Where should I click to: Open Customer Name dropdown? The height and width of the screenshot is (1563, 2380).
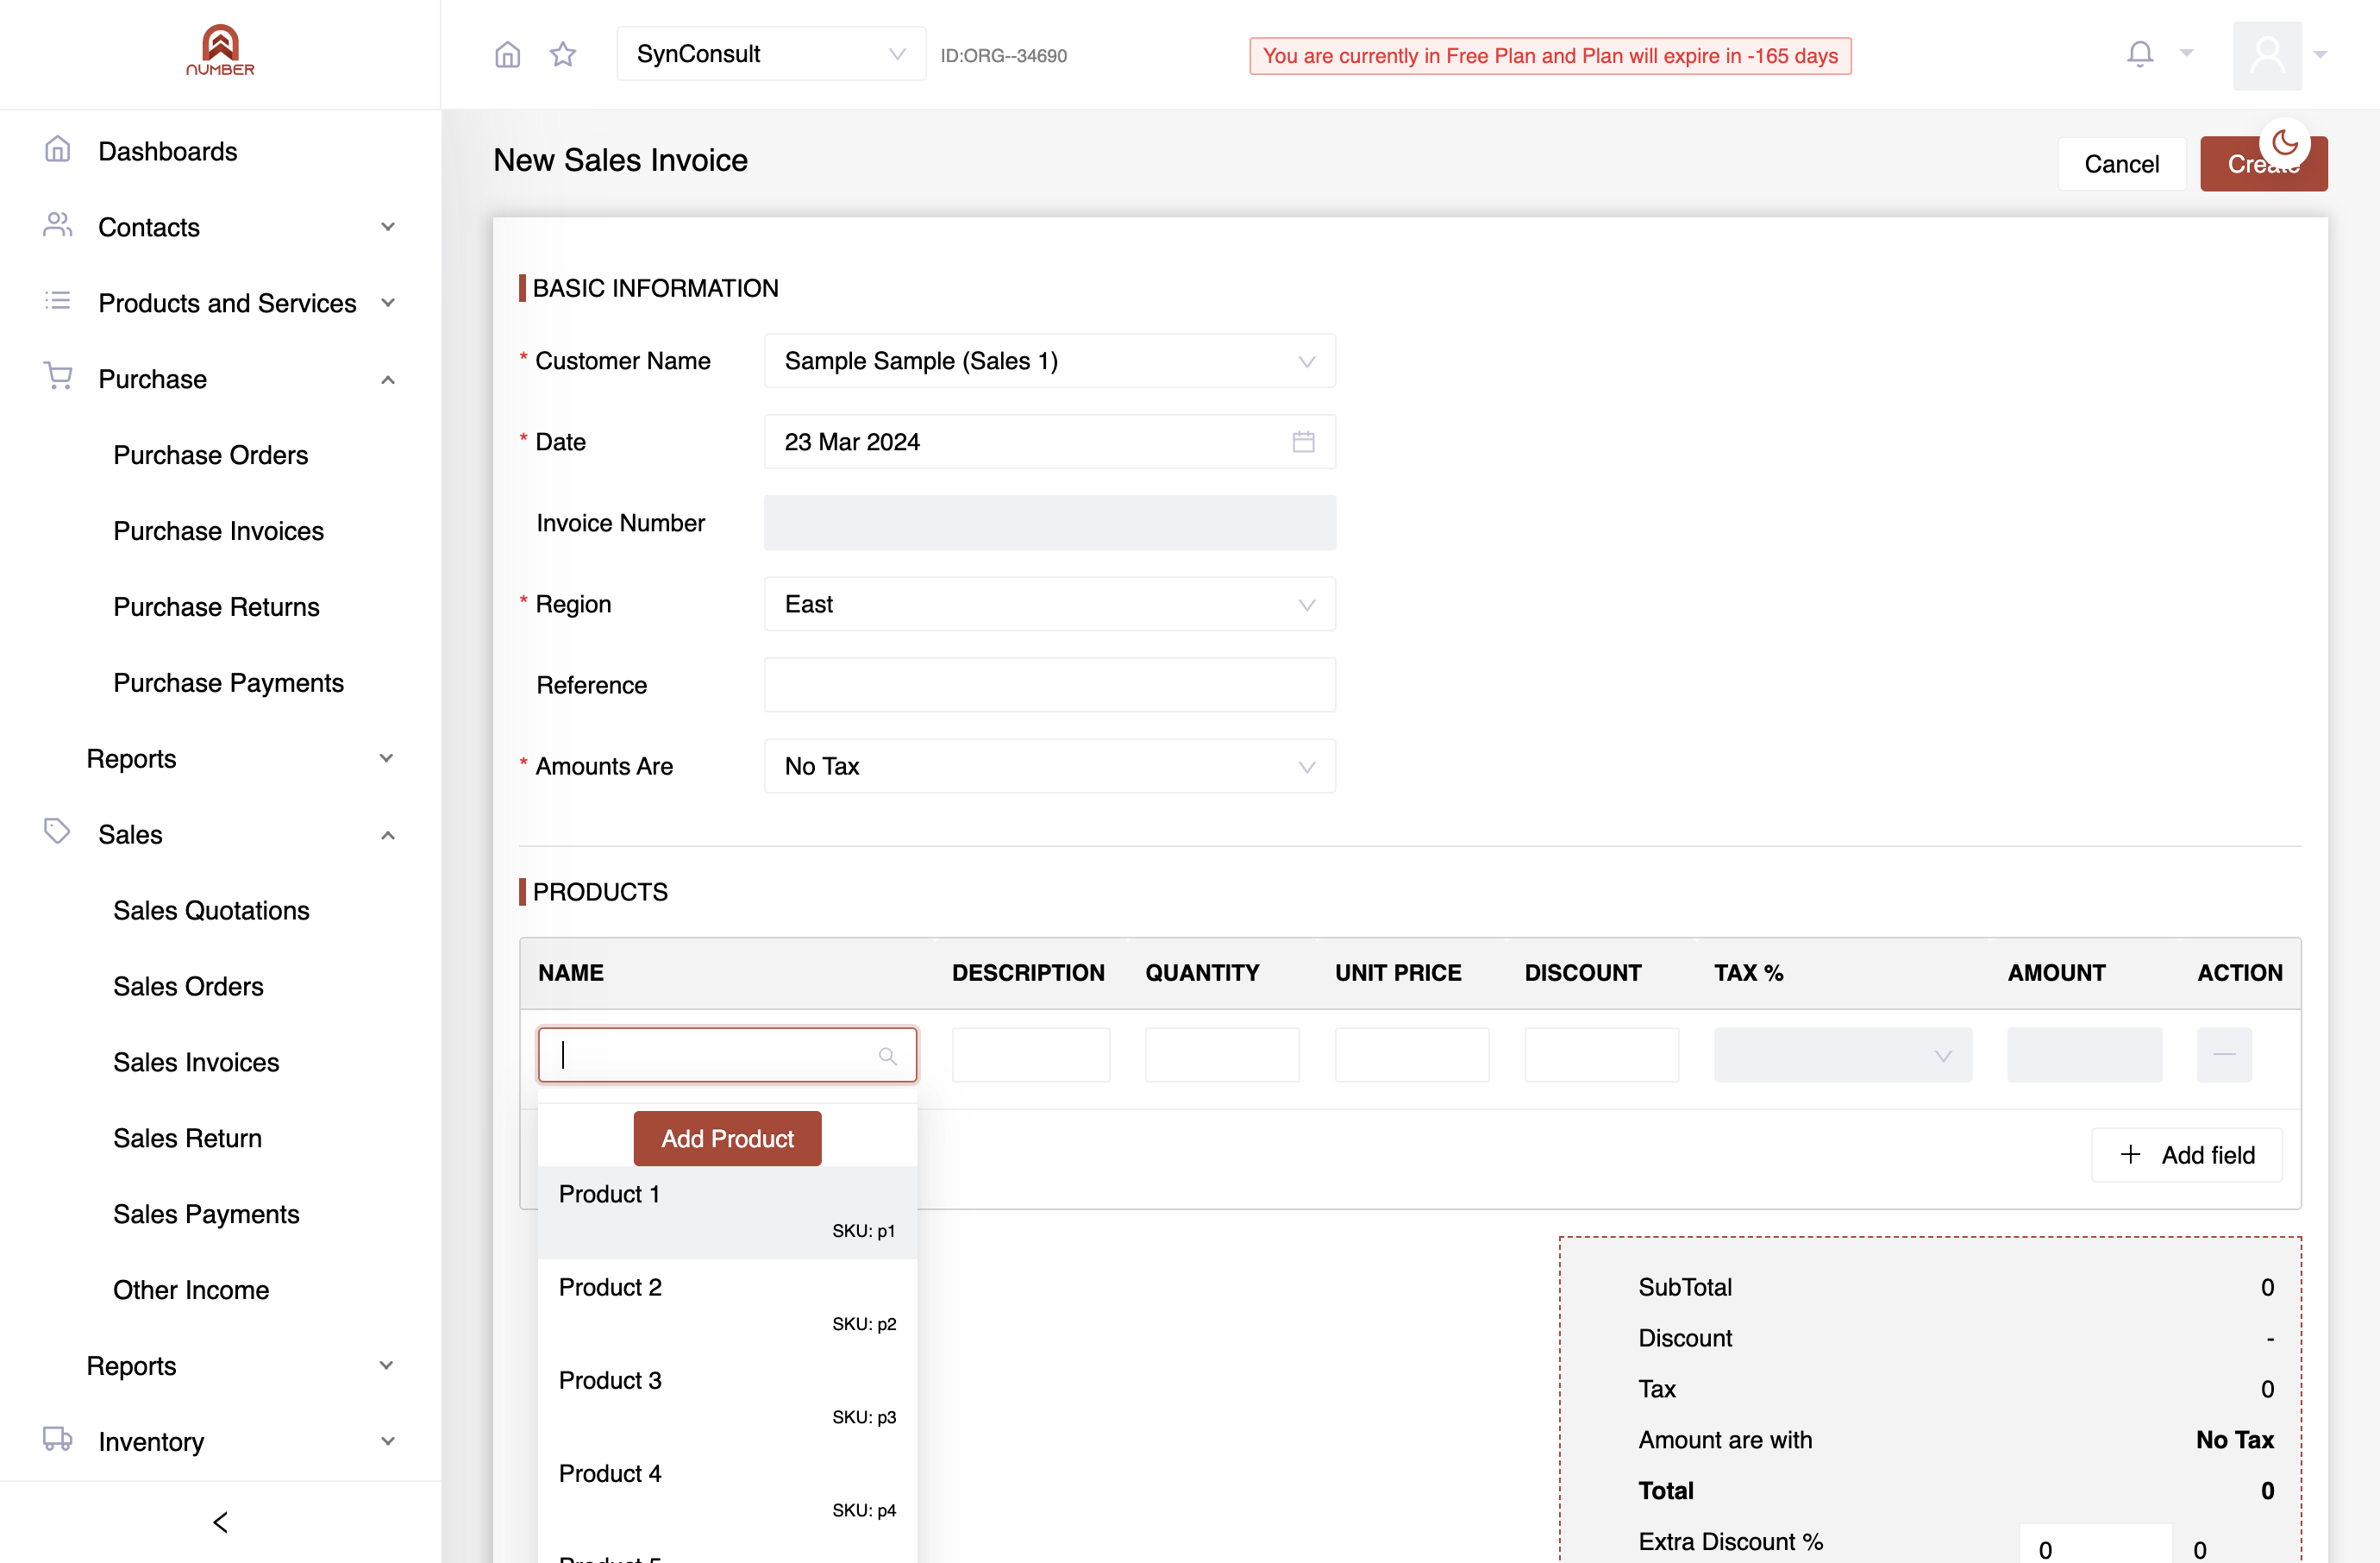[1049, 361]
